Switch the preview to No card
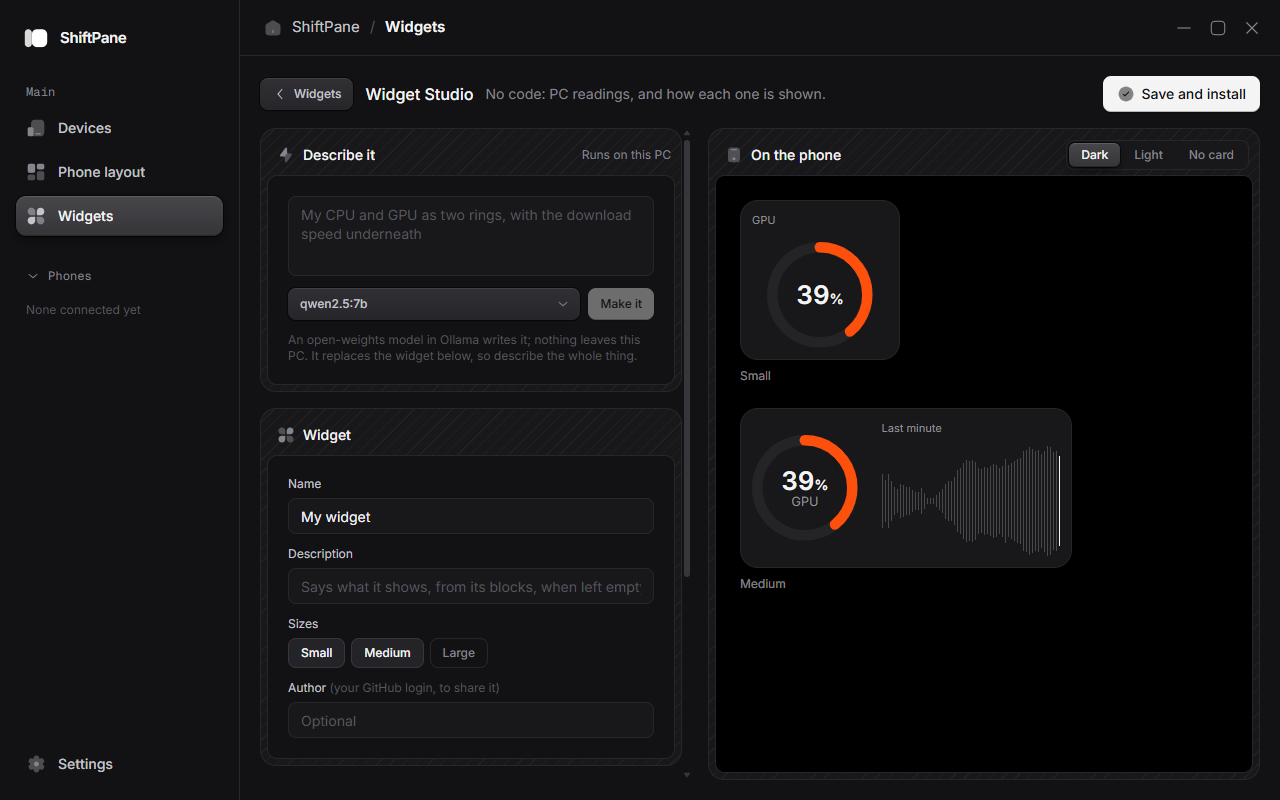The height and width of the screenshot is (800, 1280). (1211, 155)
